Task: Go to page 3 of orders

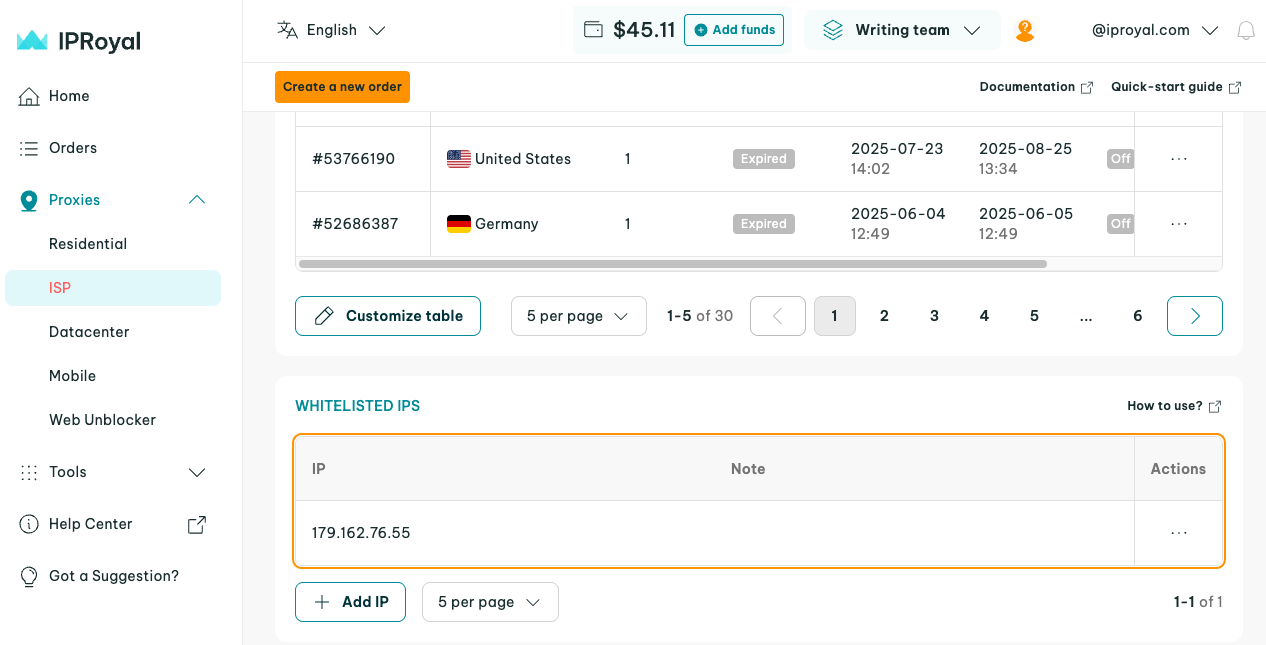Action: coord(934,316)
